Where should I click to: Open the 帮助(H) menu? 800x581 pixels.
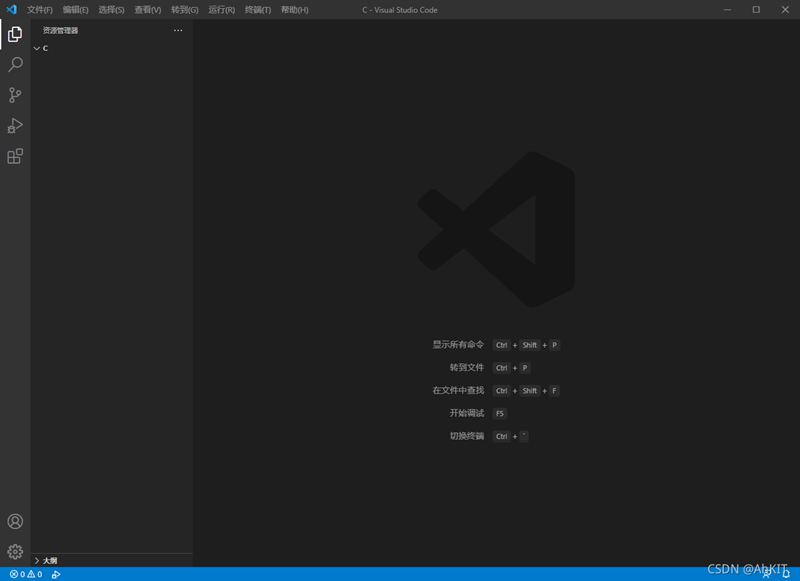tap(294, 10)
